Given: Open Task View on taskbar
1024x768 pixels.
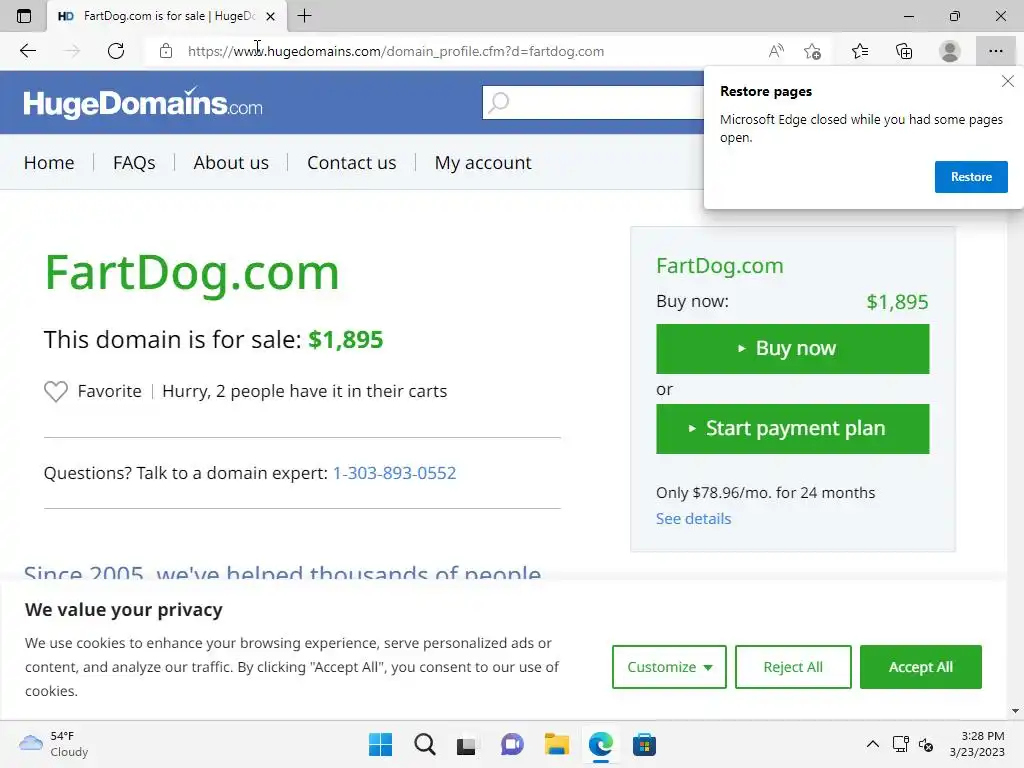Looking at the screenshot, I should click(466, 744).
